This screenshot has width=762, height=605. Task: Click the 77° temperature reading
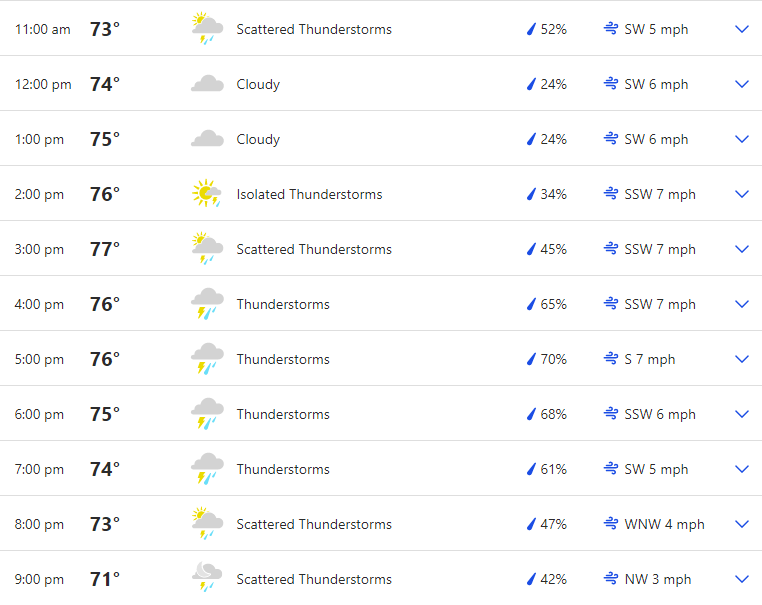pyautogui.click(x=105, y=249)
